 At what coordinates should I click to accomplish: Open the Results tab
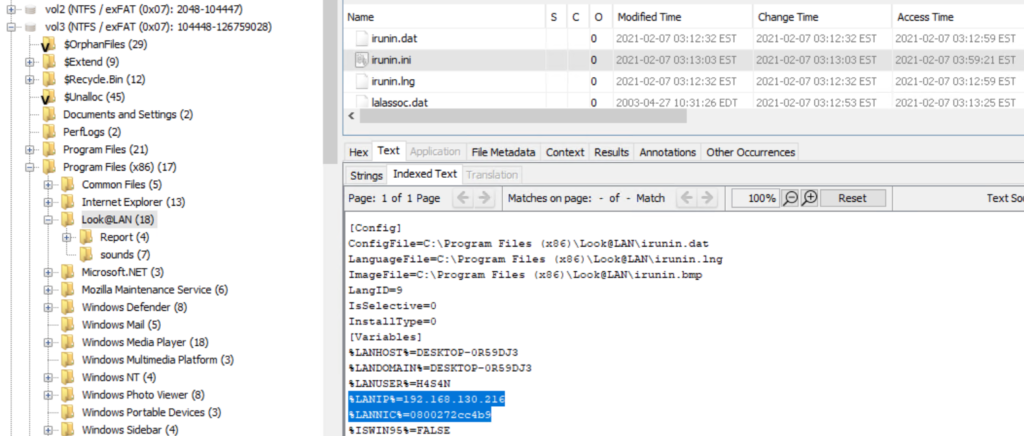pos(611,152)
